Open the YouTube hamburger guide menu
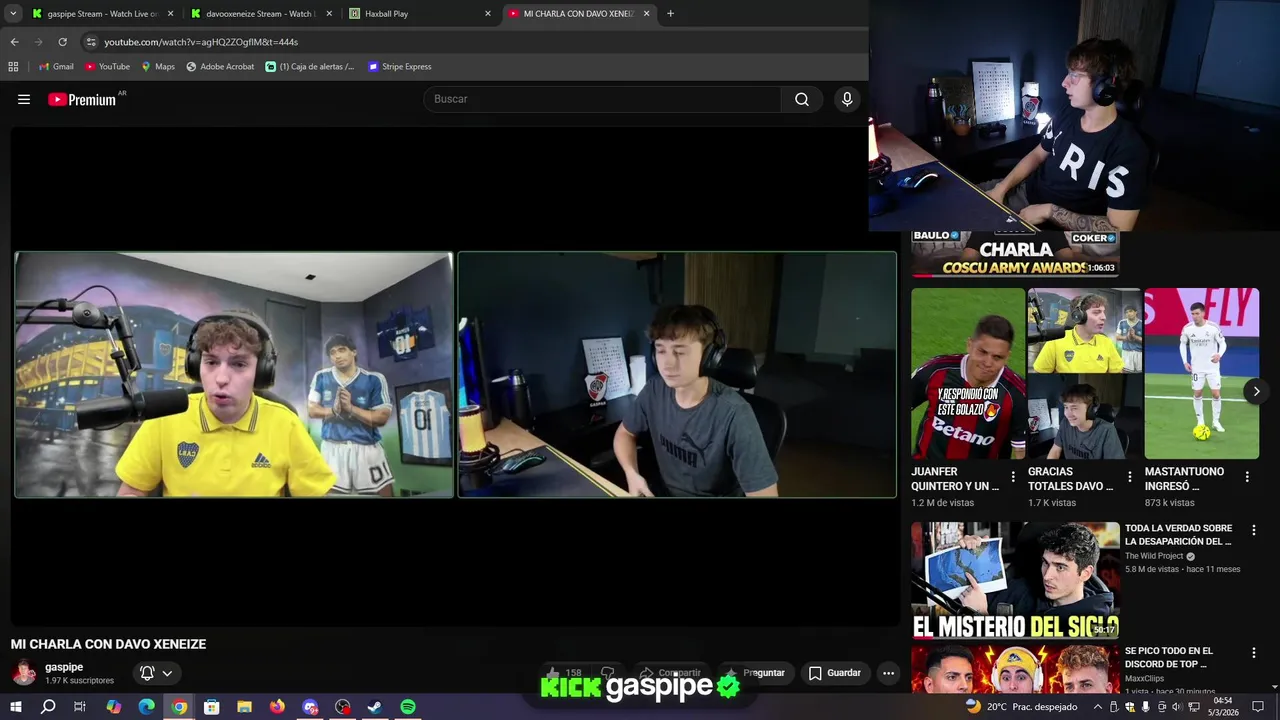 (x=24, y=99)
